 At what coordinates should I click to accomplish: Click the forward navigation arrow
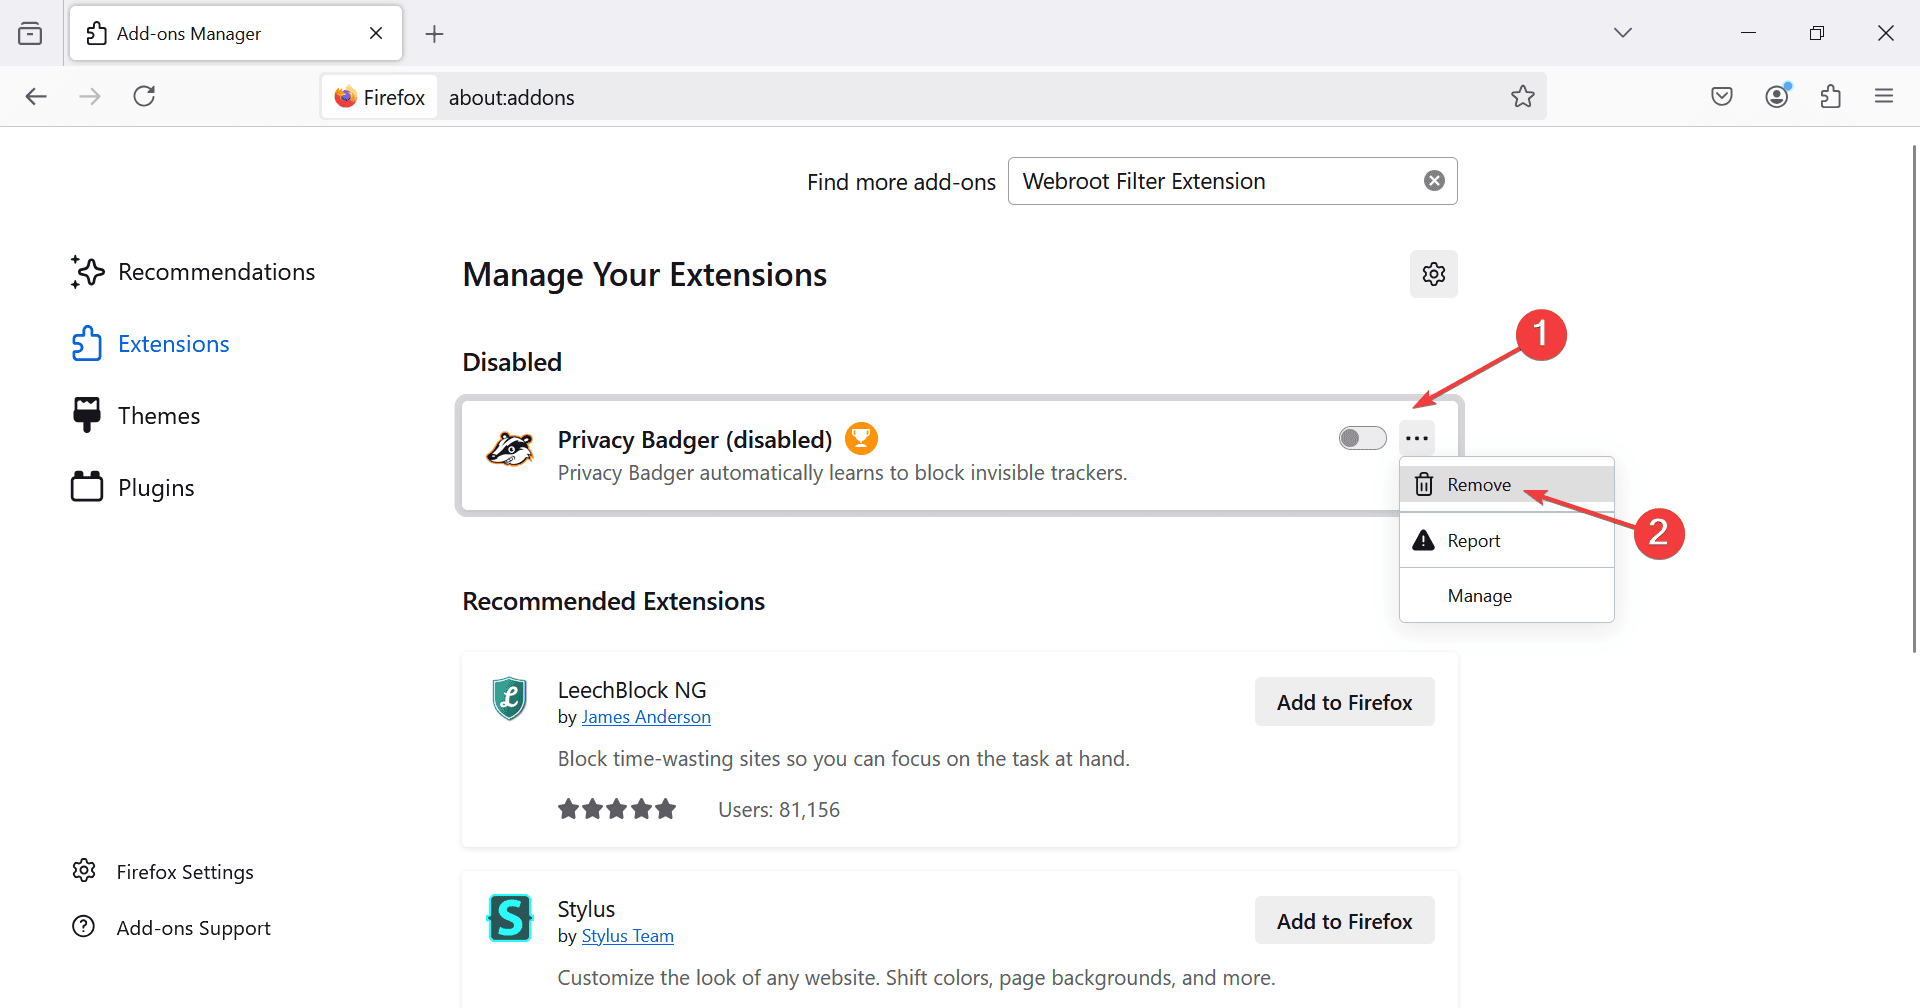90,96
